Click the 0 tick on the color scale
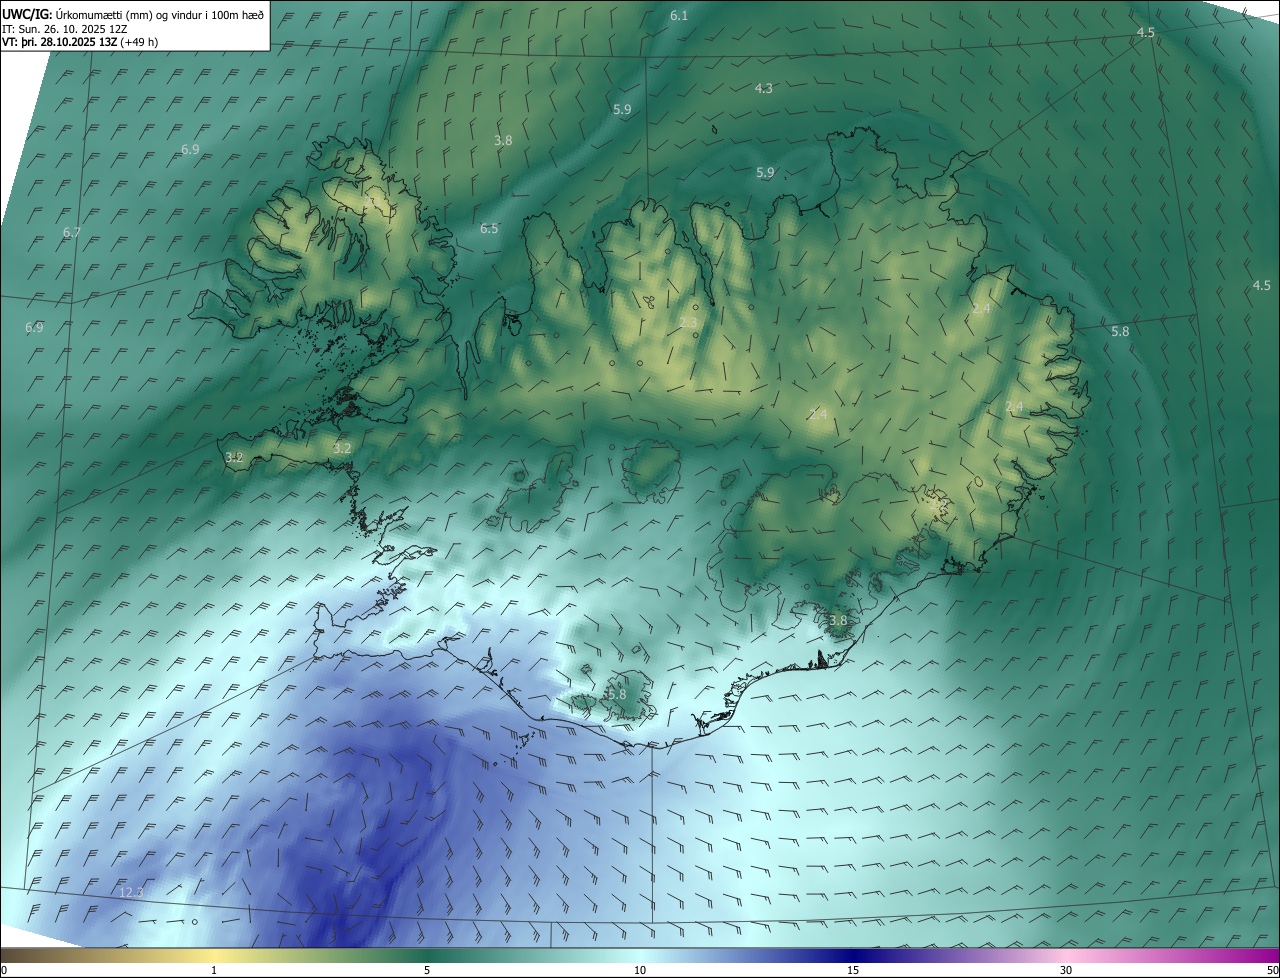The width and height of the screenshot is (1280, 978). 4,970
